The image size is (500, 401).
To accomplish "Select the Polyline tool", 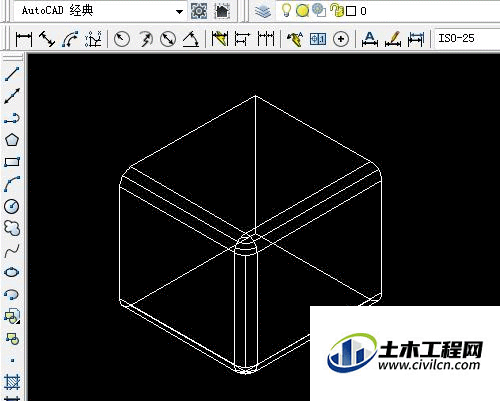I will [12, 118].
